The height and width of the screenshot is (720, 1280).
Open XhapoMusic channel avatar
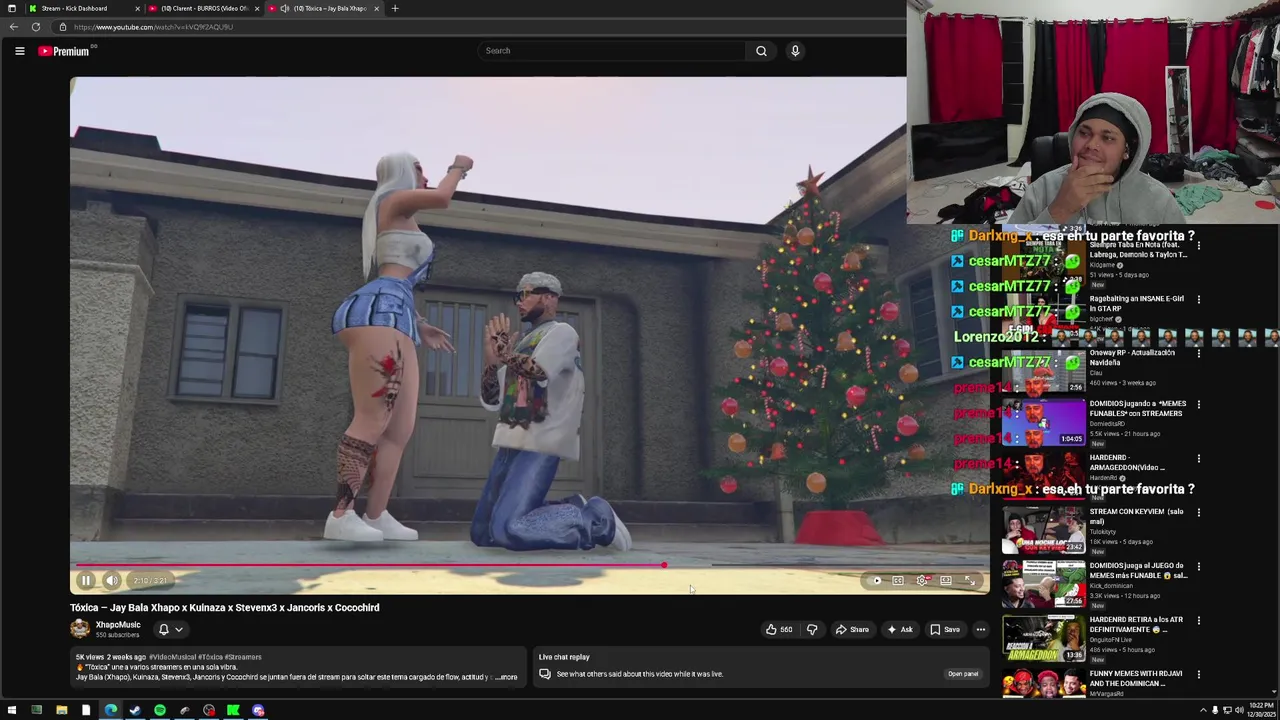tap(79, 628)
